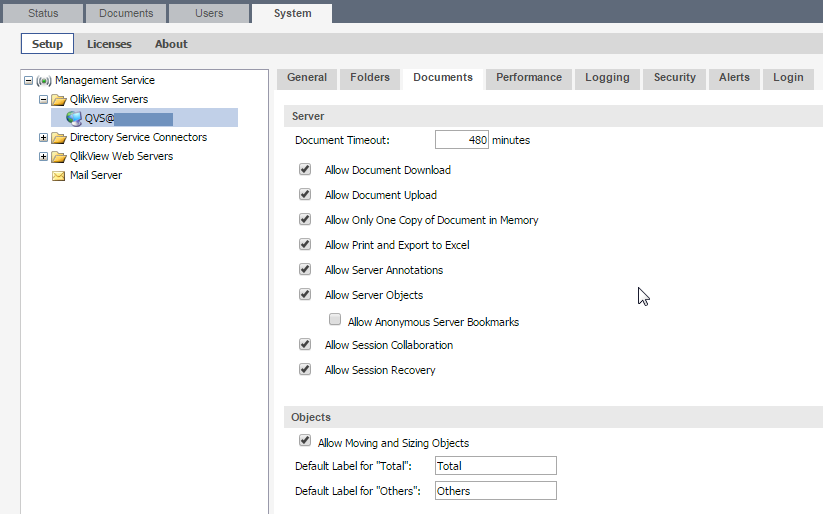Click the Default Label for Others field
Viewport: 823px width, 514px height.
pos(496,491)
